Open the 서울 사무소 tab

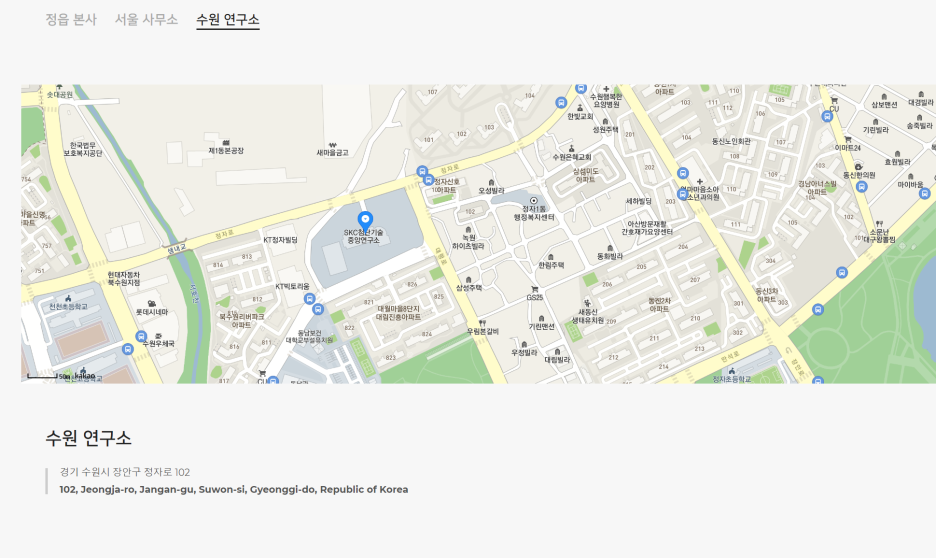click(146, 19)
